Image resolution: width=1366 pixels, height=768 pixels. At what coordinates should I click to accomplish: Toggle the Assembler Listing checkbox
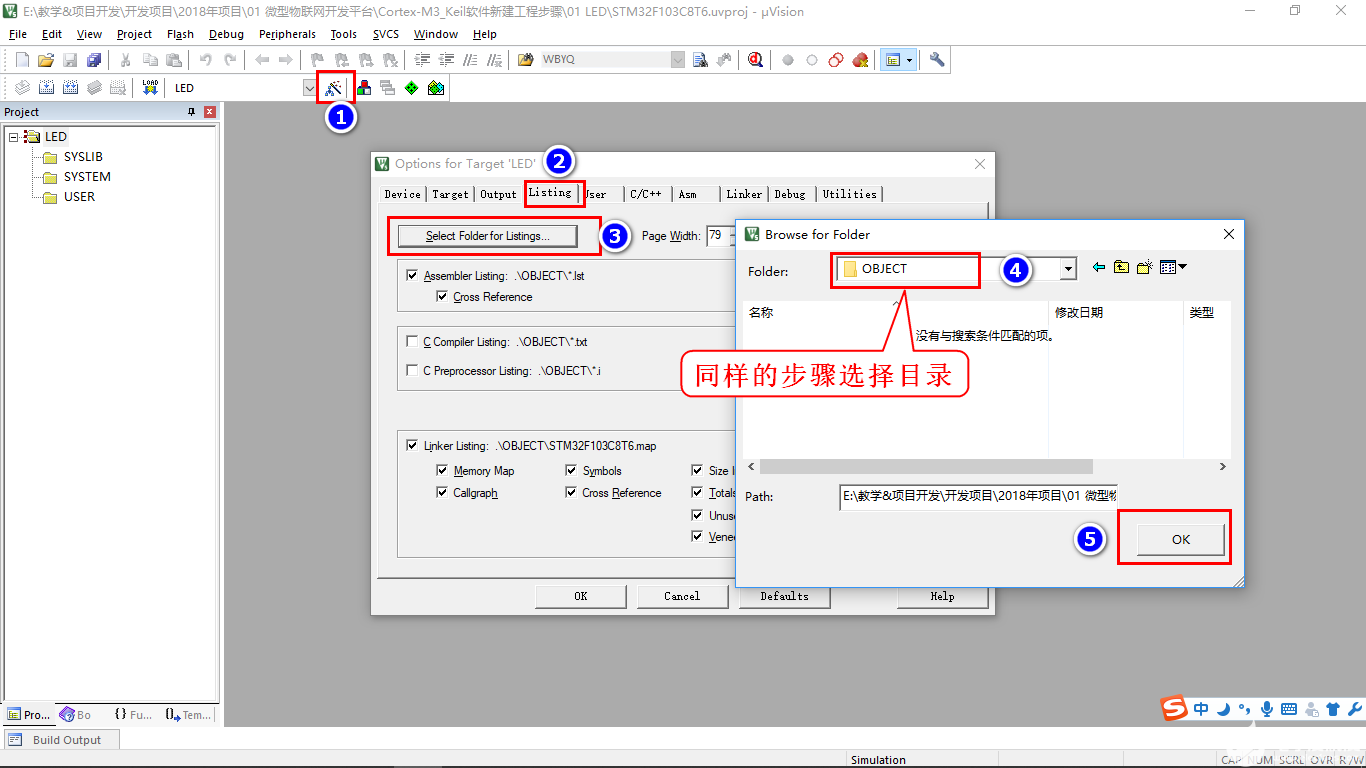(412, 275)
